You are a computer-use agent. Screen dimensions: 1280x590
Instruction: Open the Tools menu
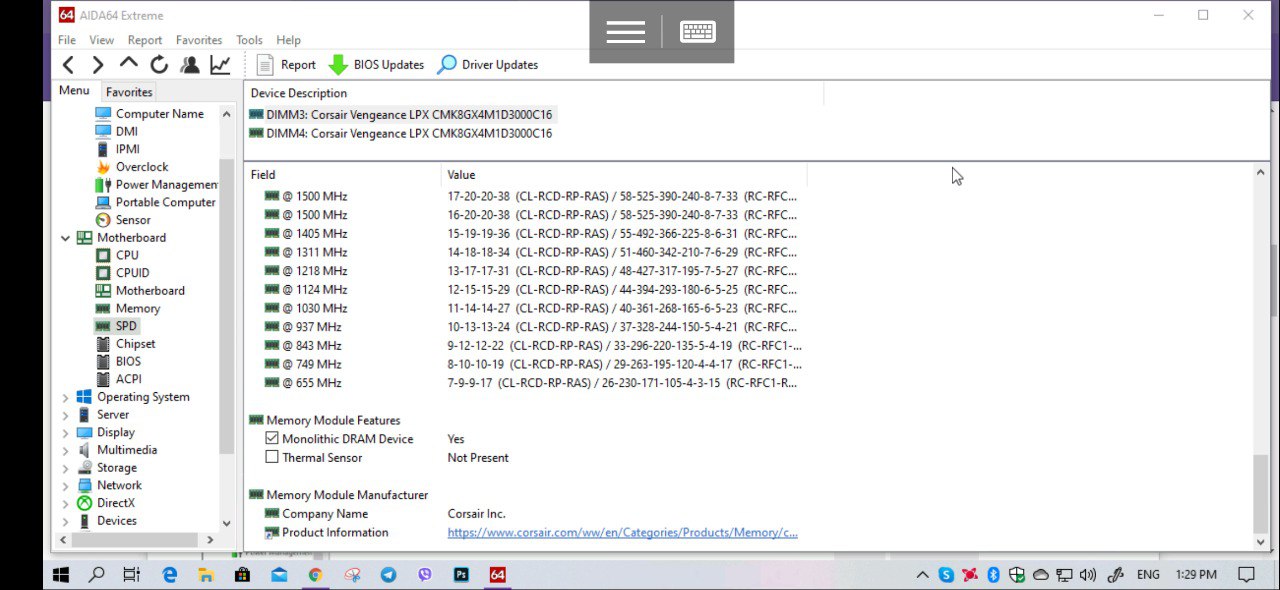click(250, 40)
